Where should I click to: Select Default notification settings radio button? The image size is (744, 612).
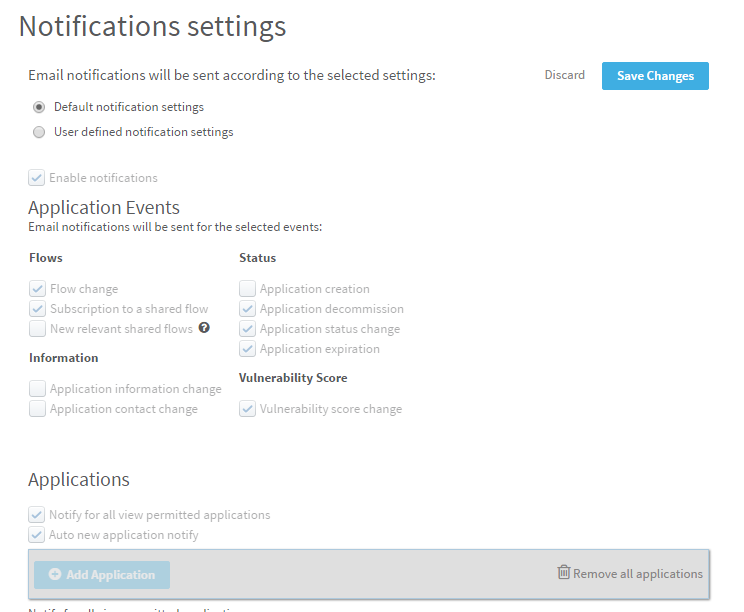(x=39, y=107)
